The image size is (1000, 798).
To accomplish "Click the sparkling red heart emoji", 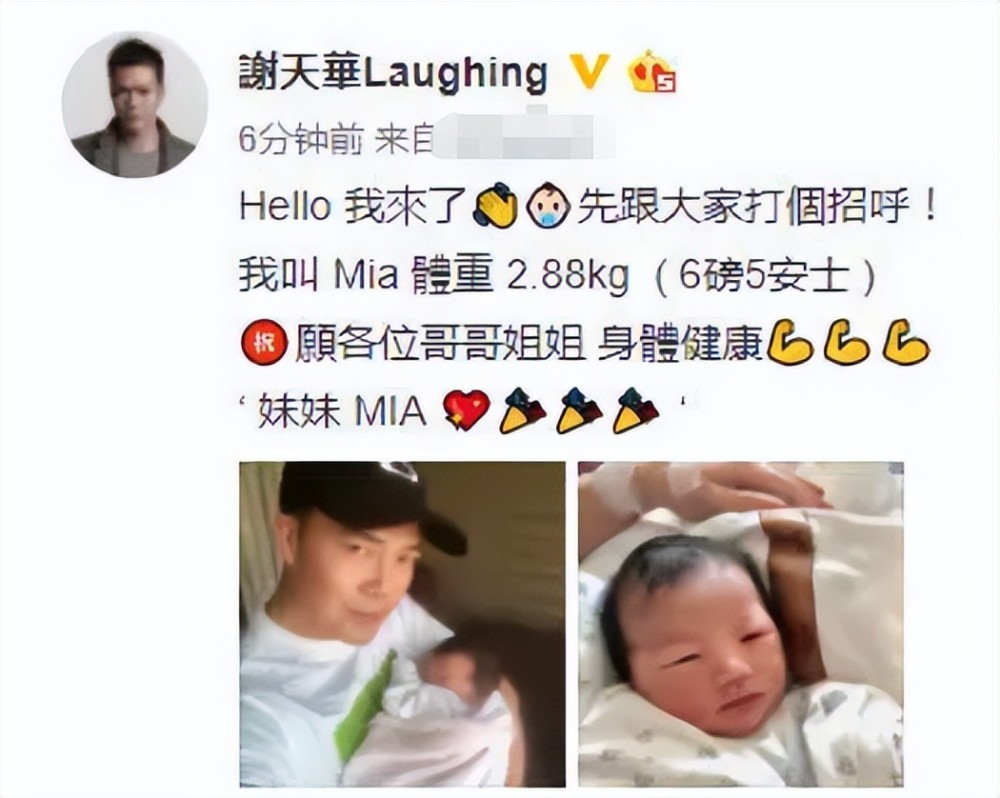I will 466,410.
